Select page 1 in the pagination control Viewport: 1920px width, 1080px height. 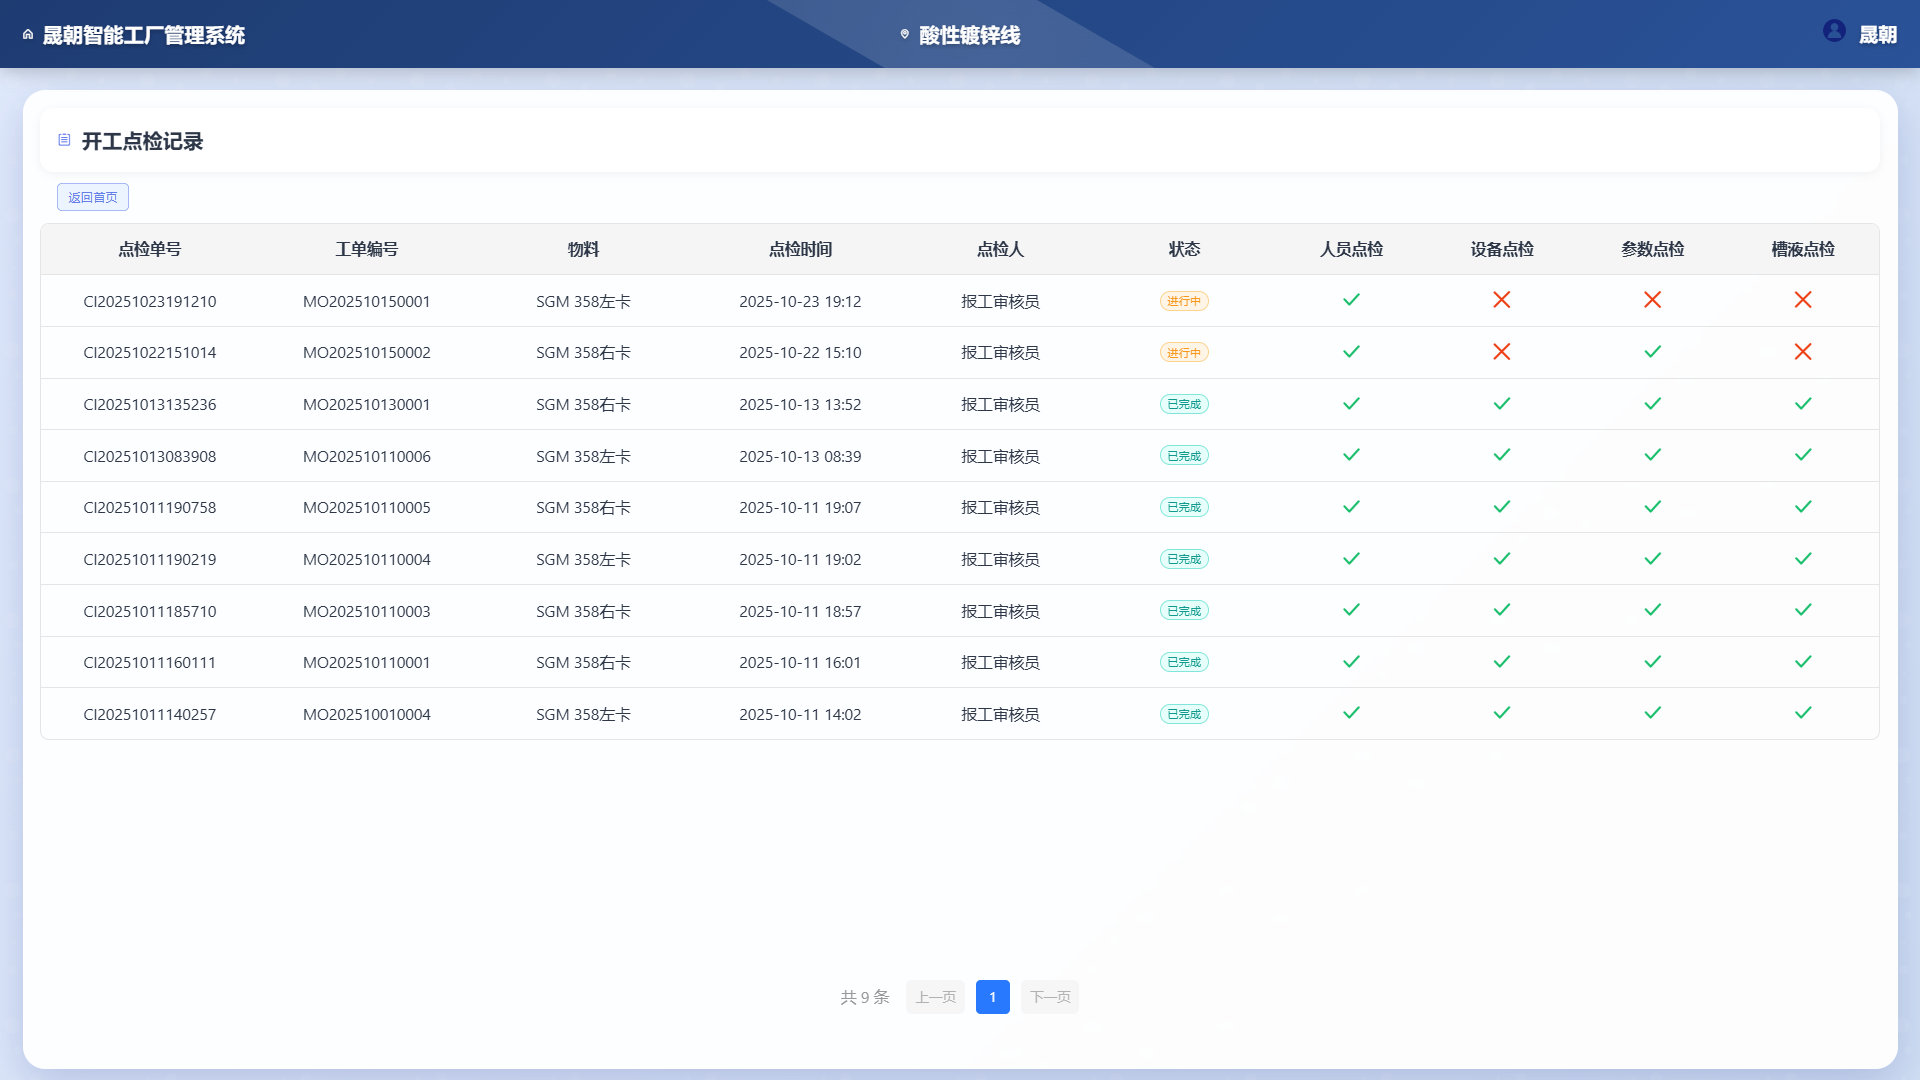992,997
